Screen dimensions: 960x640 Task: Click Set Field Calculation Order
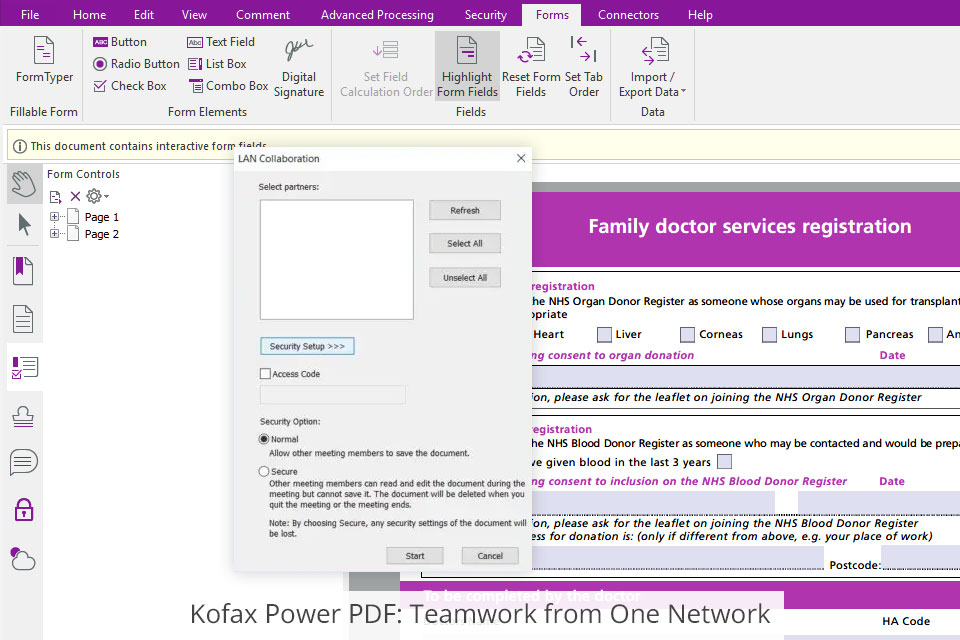click(386, 67)
